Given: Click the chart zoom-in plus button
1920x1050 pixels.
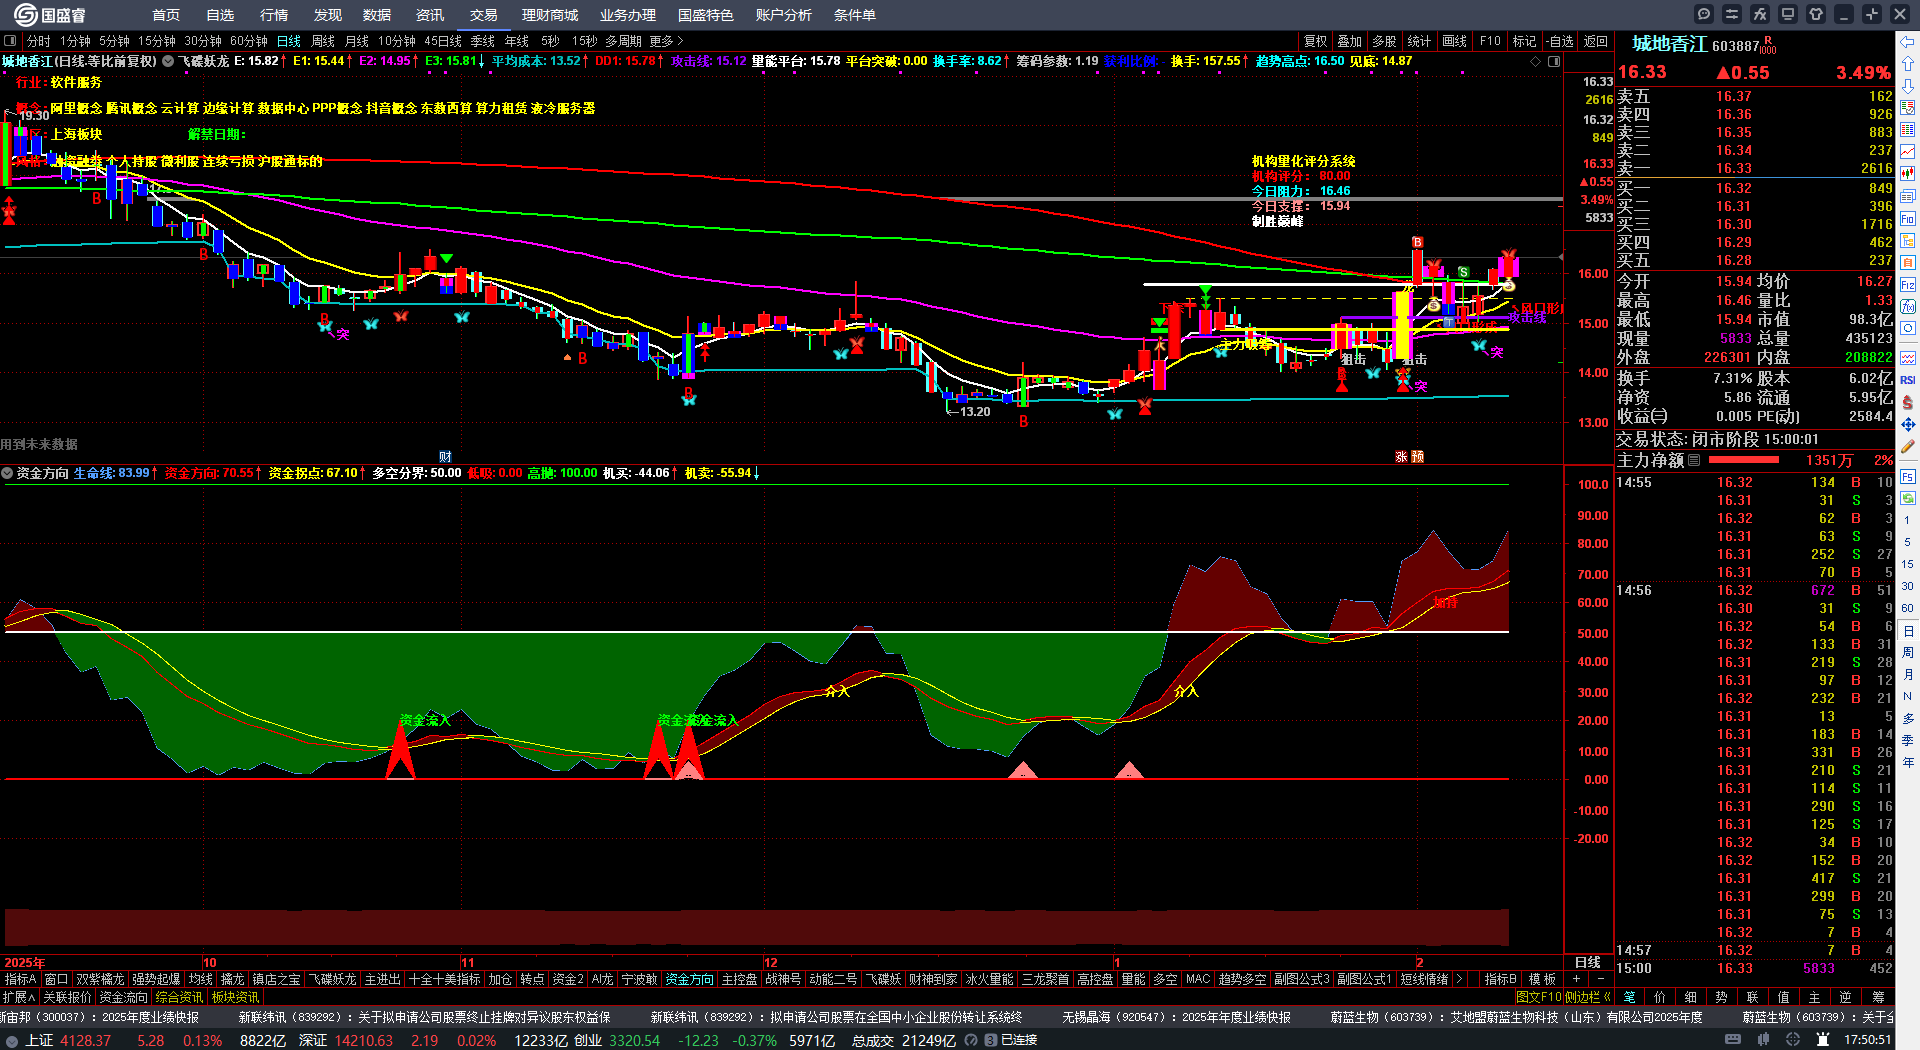Looking at the screenshot, I should [x=1576, y=979].
